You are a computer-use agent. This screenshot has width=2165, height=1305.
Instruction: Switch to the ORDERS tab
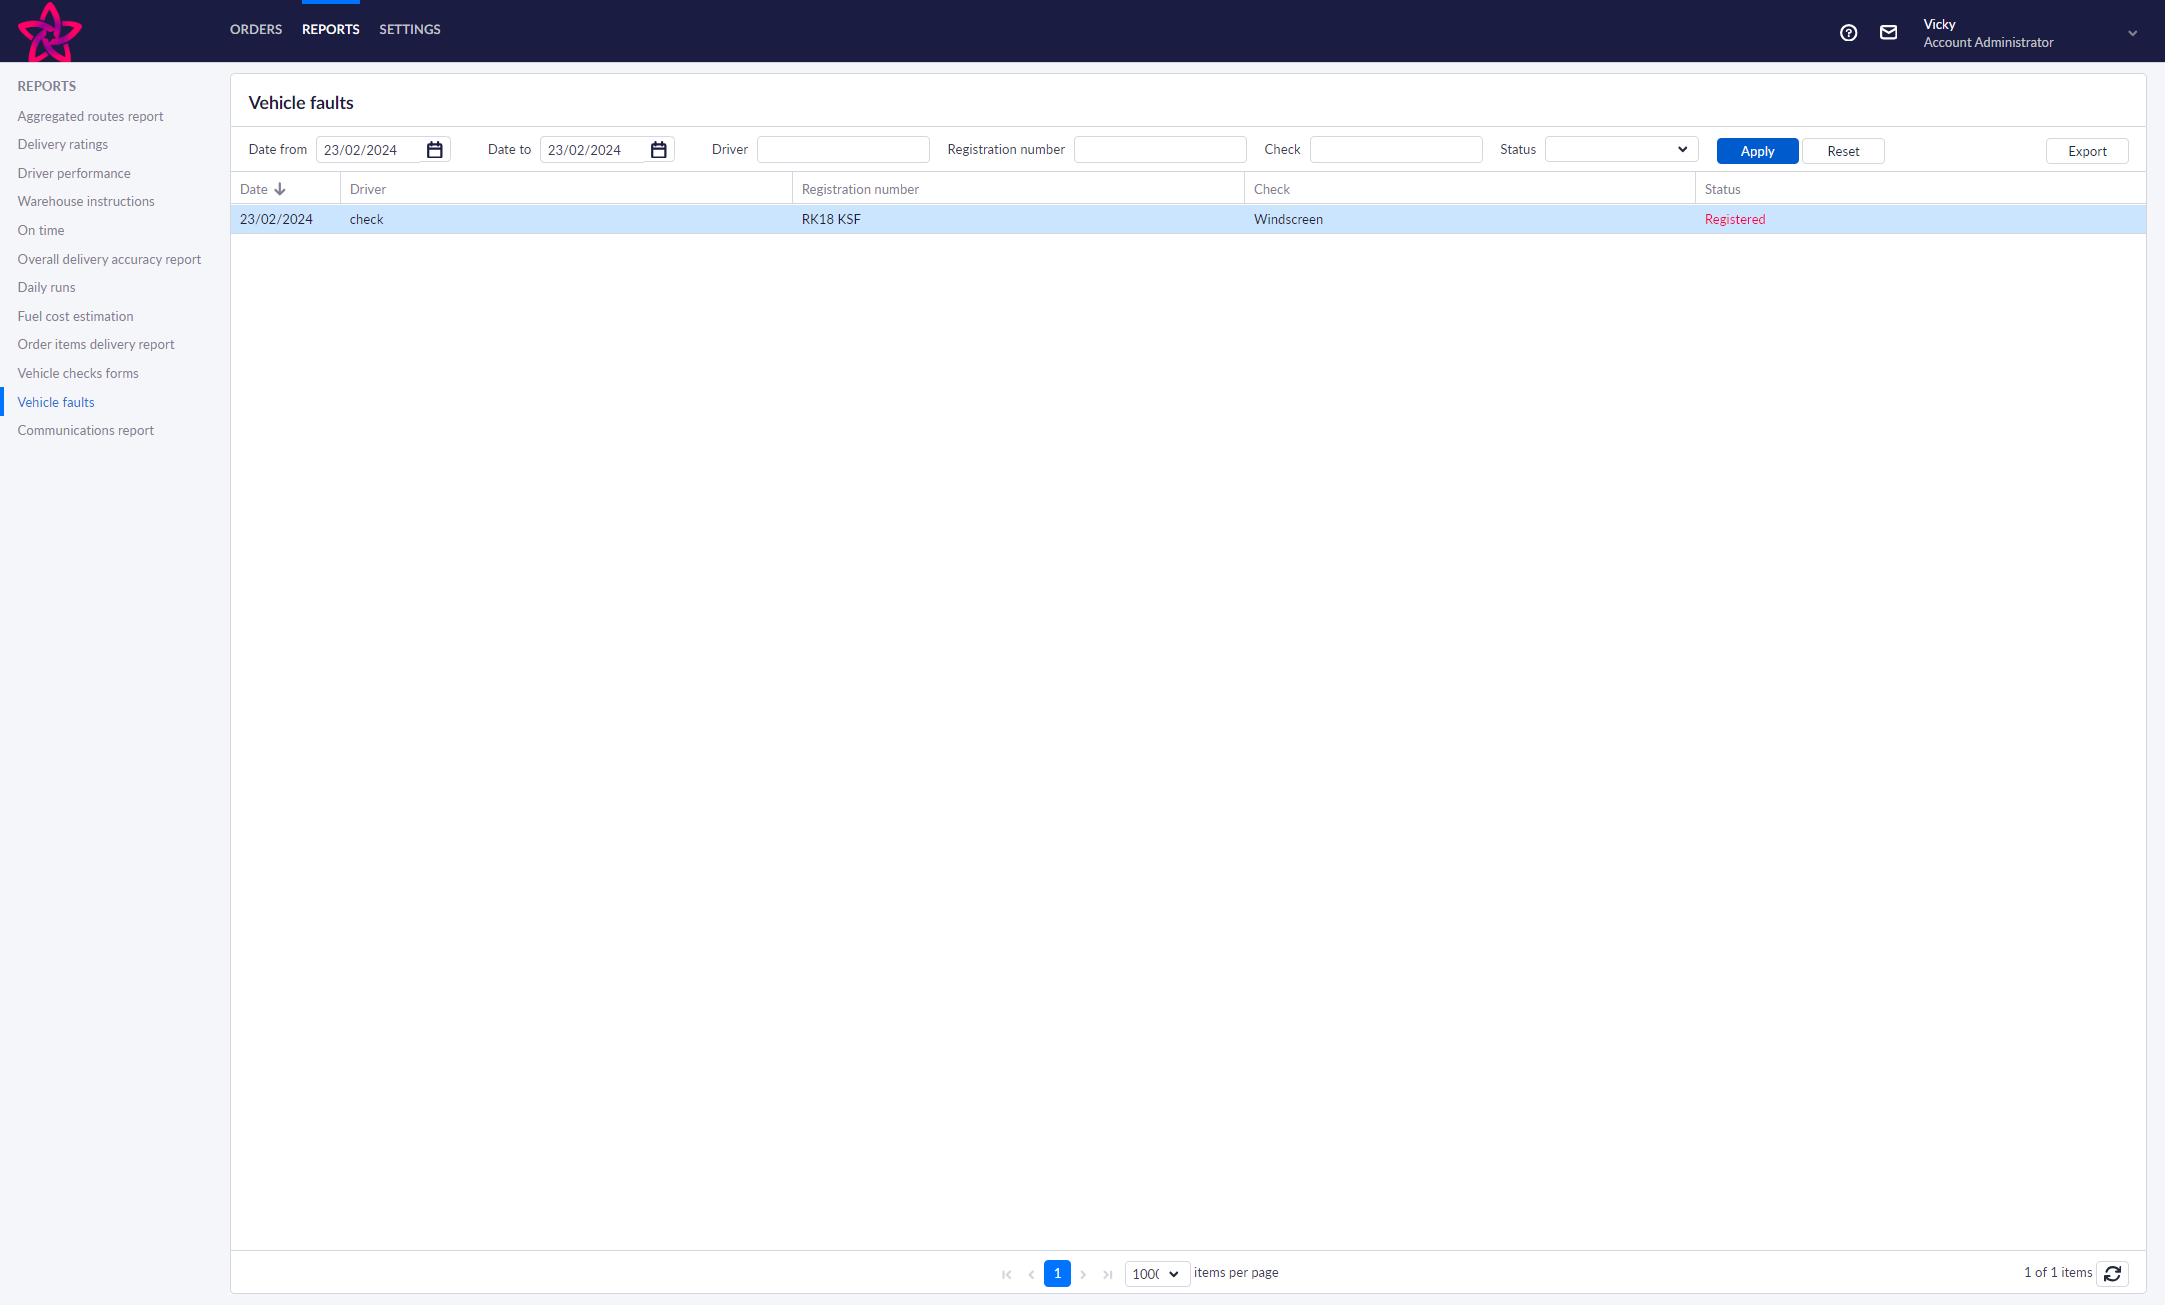[x=256, y=30]
